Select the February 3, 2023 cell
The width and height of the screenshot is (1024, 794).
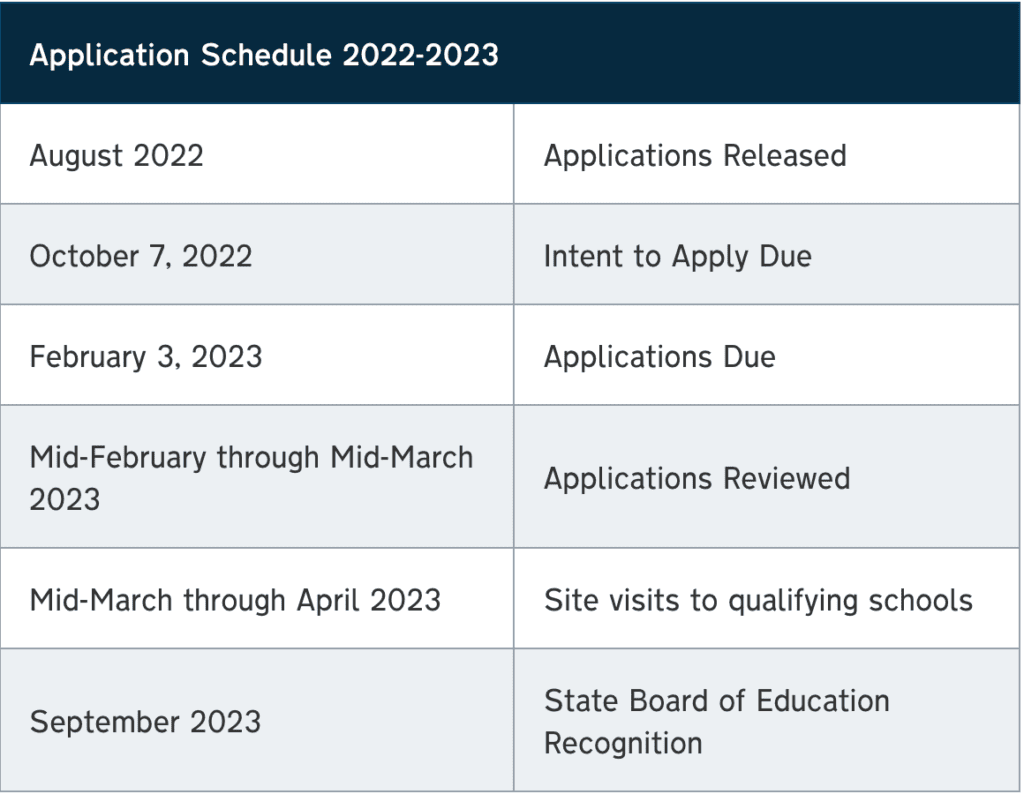click(x=257, y=355)
